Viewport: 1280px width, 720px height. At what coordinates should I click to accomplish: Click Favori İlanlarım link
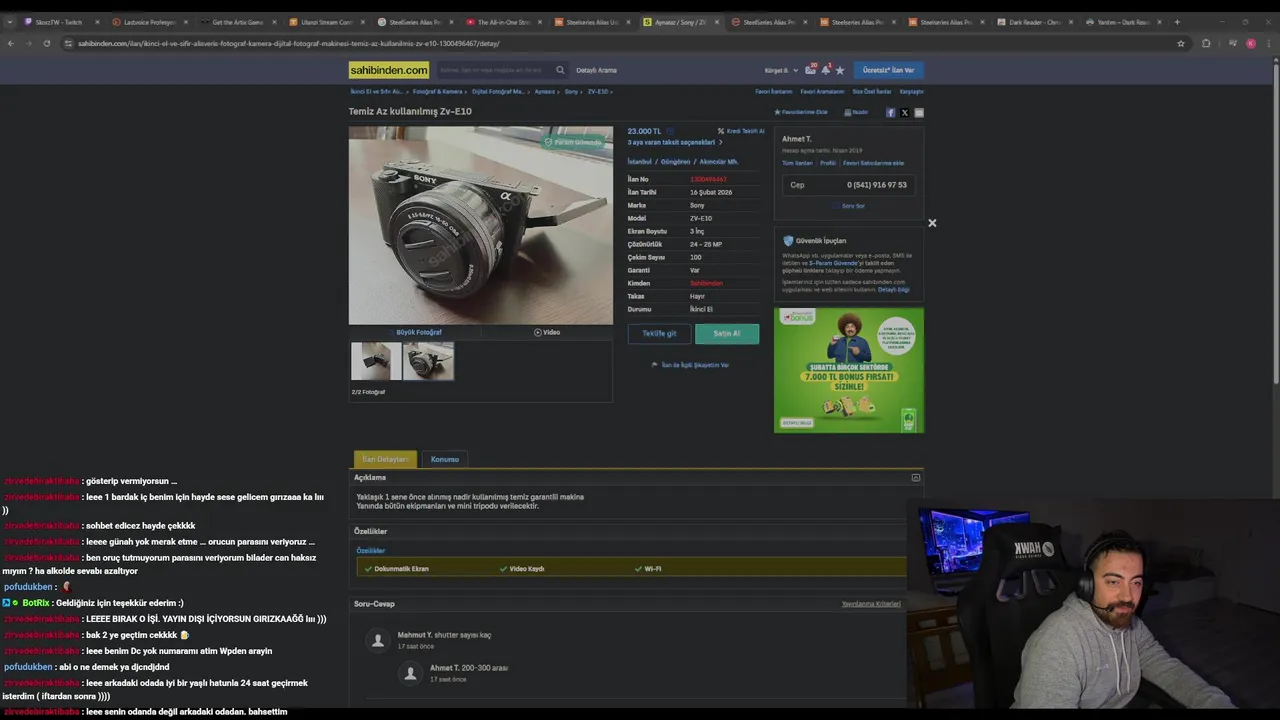774,91
